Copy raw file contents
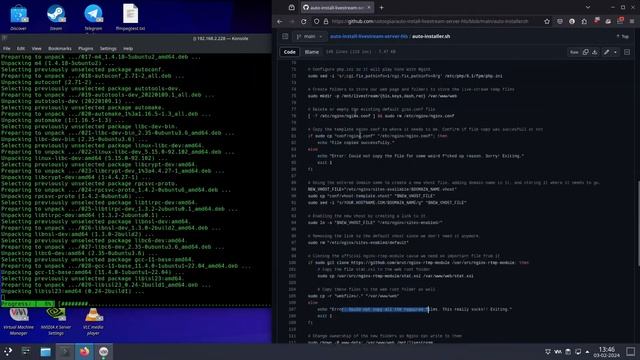640x360 pixels. tap(586, 52)
